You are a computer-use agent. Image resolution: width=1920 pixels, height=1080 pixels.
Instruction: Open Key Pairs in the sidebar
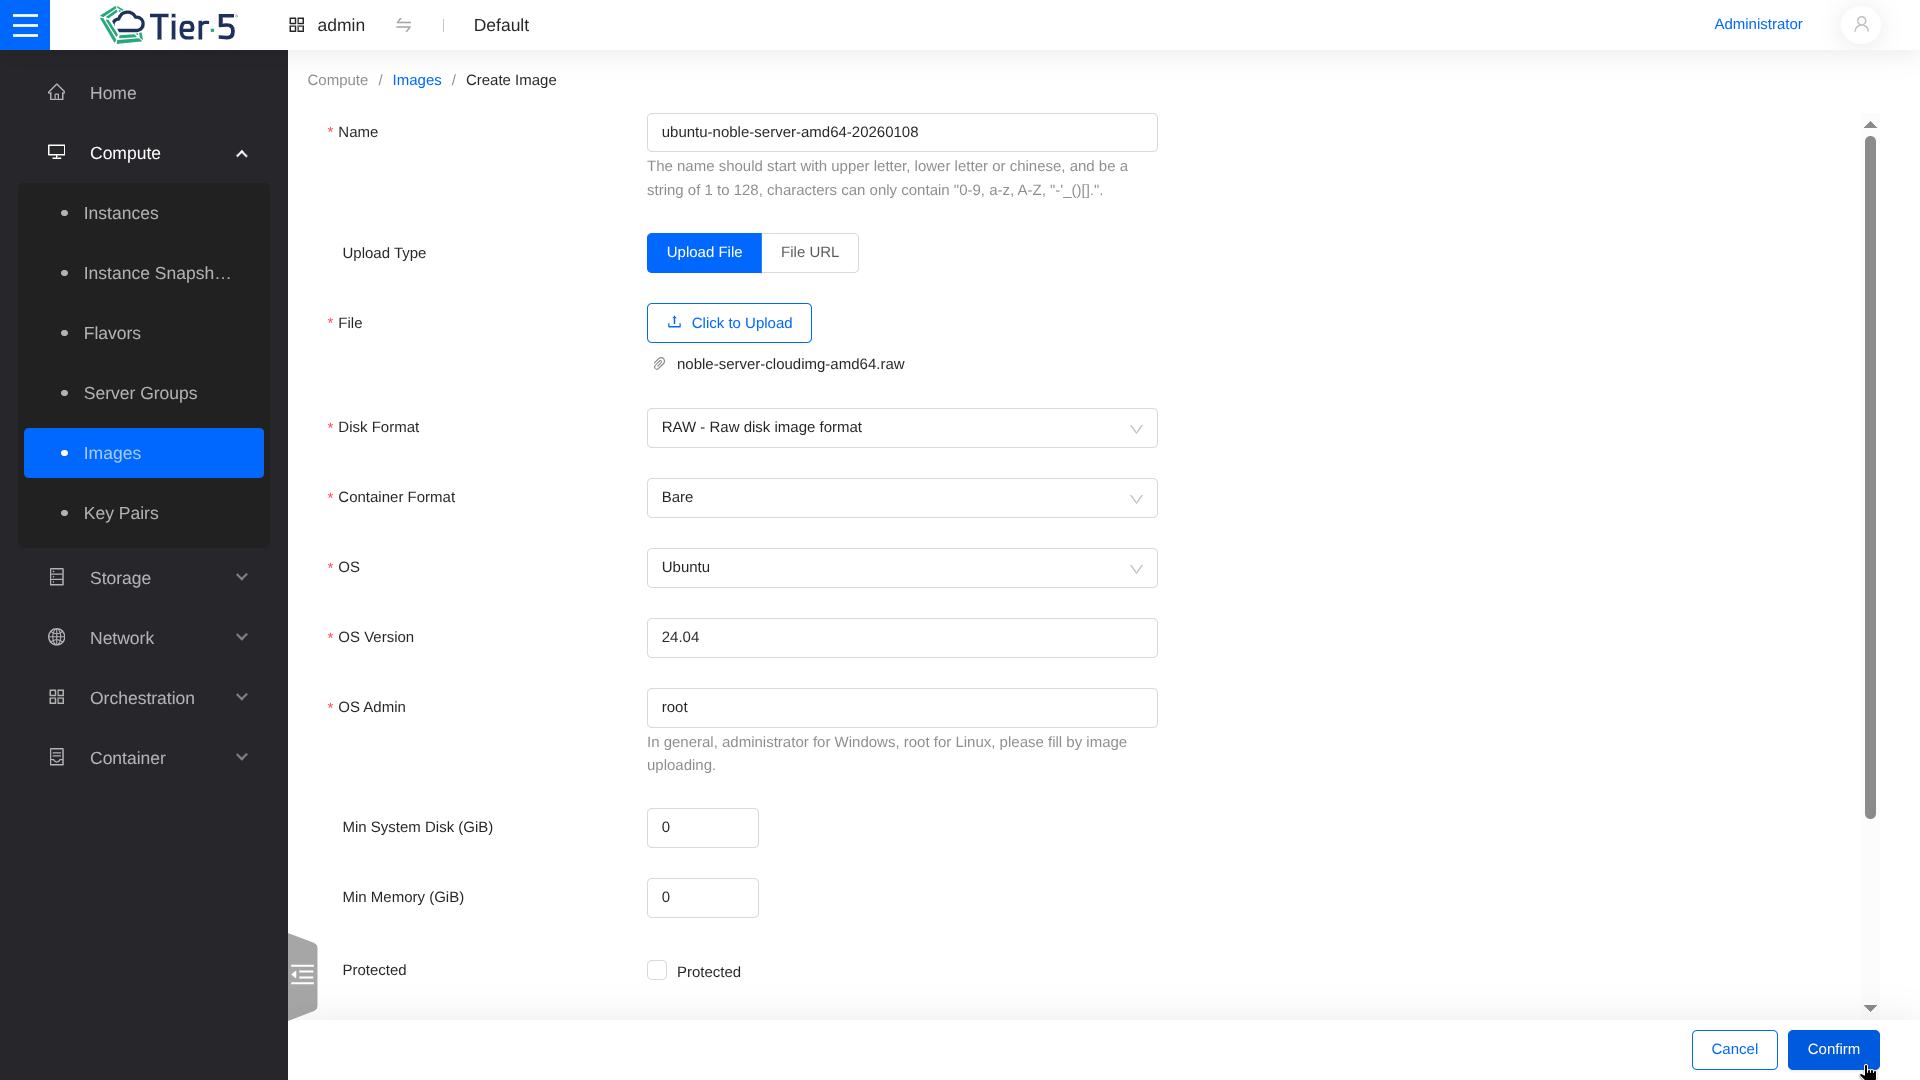(x=121, y=513)
